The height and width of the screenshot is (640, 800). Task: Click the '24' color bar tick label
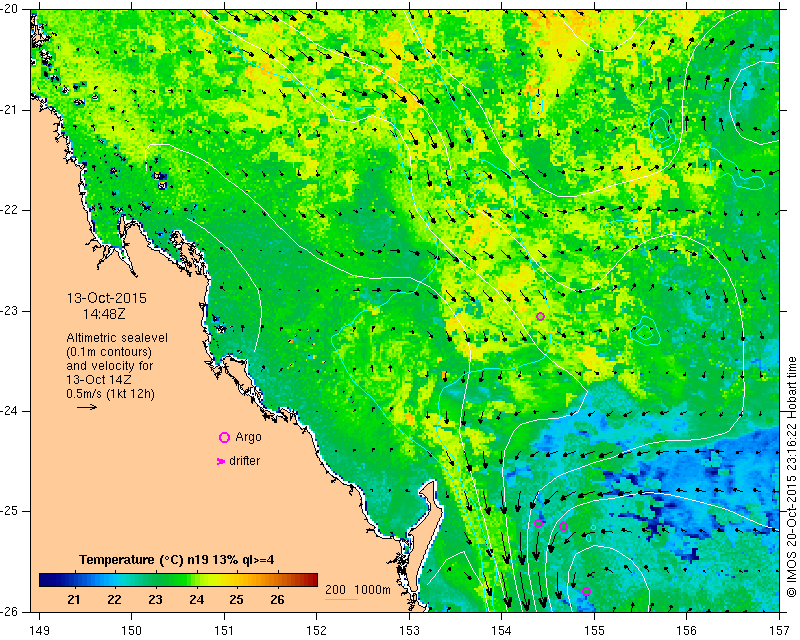pyautogui.click(x=196, y=600)
